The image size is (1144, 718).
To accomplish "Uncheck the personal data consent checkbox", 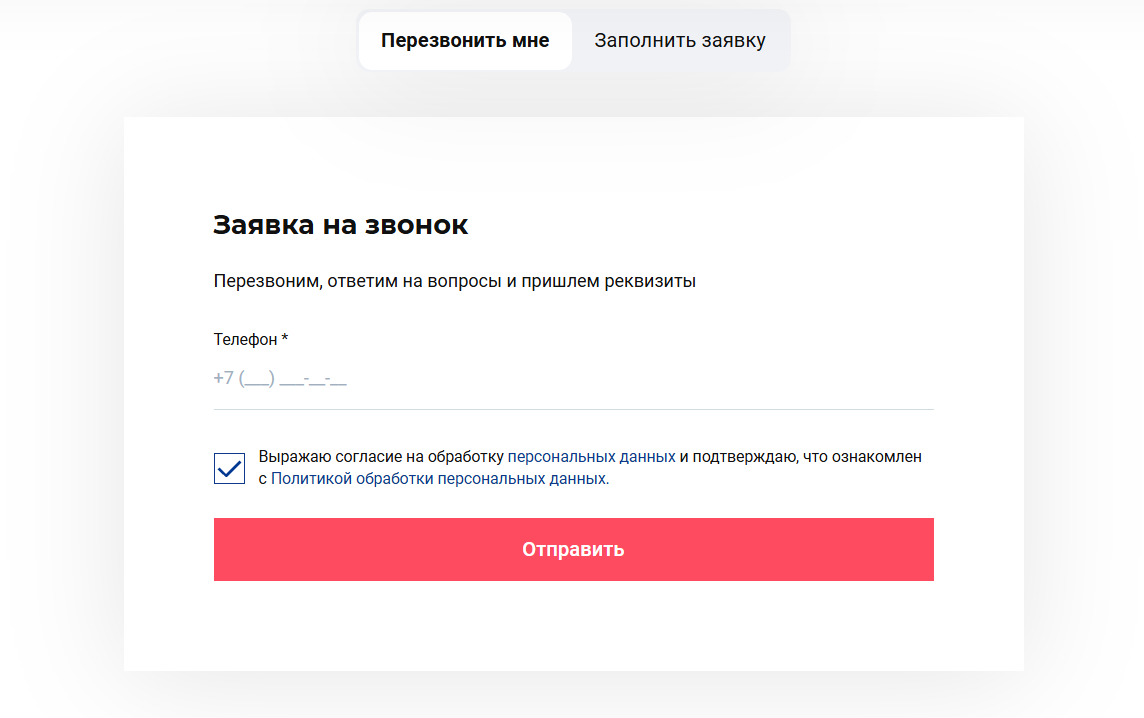I will (x=229, y=468).
